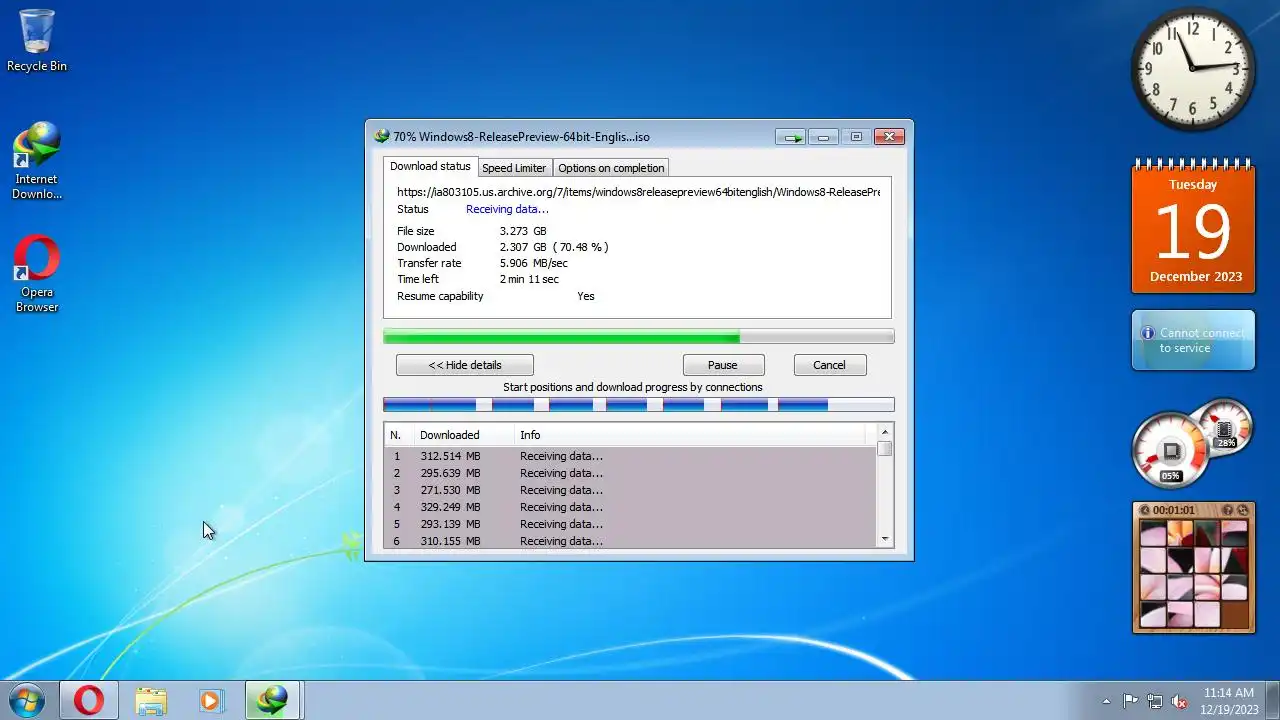This screenshot has width=1280, height=720.
Task: Click the puzzle gadget timer 00:01:01
Action: point(1173,510)
